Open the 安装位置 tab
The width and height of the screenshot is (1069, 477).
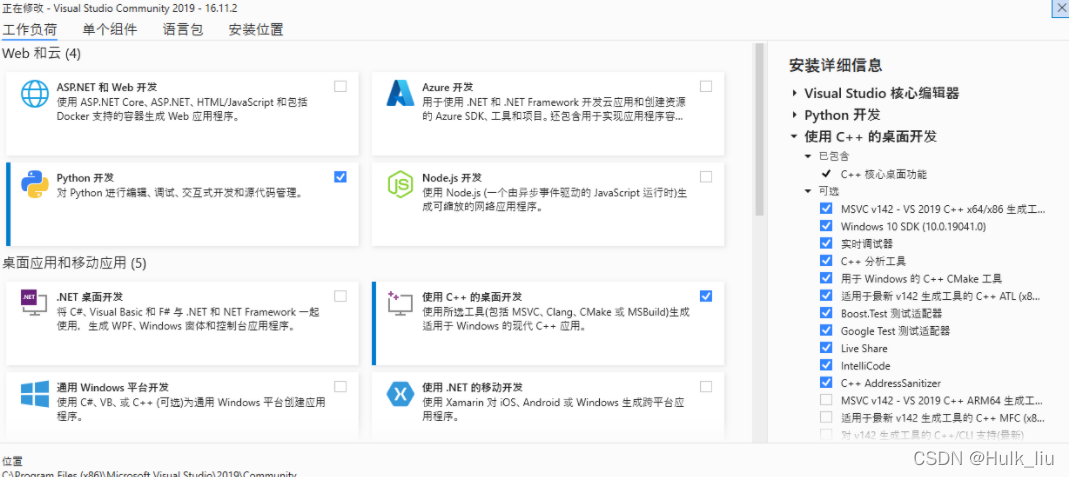(256, 30)
